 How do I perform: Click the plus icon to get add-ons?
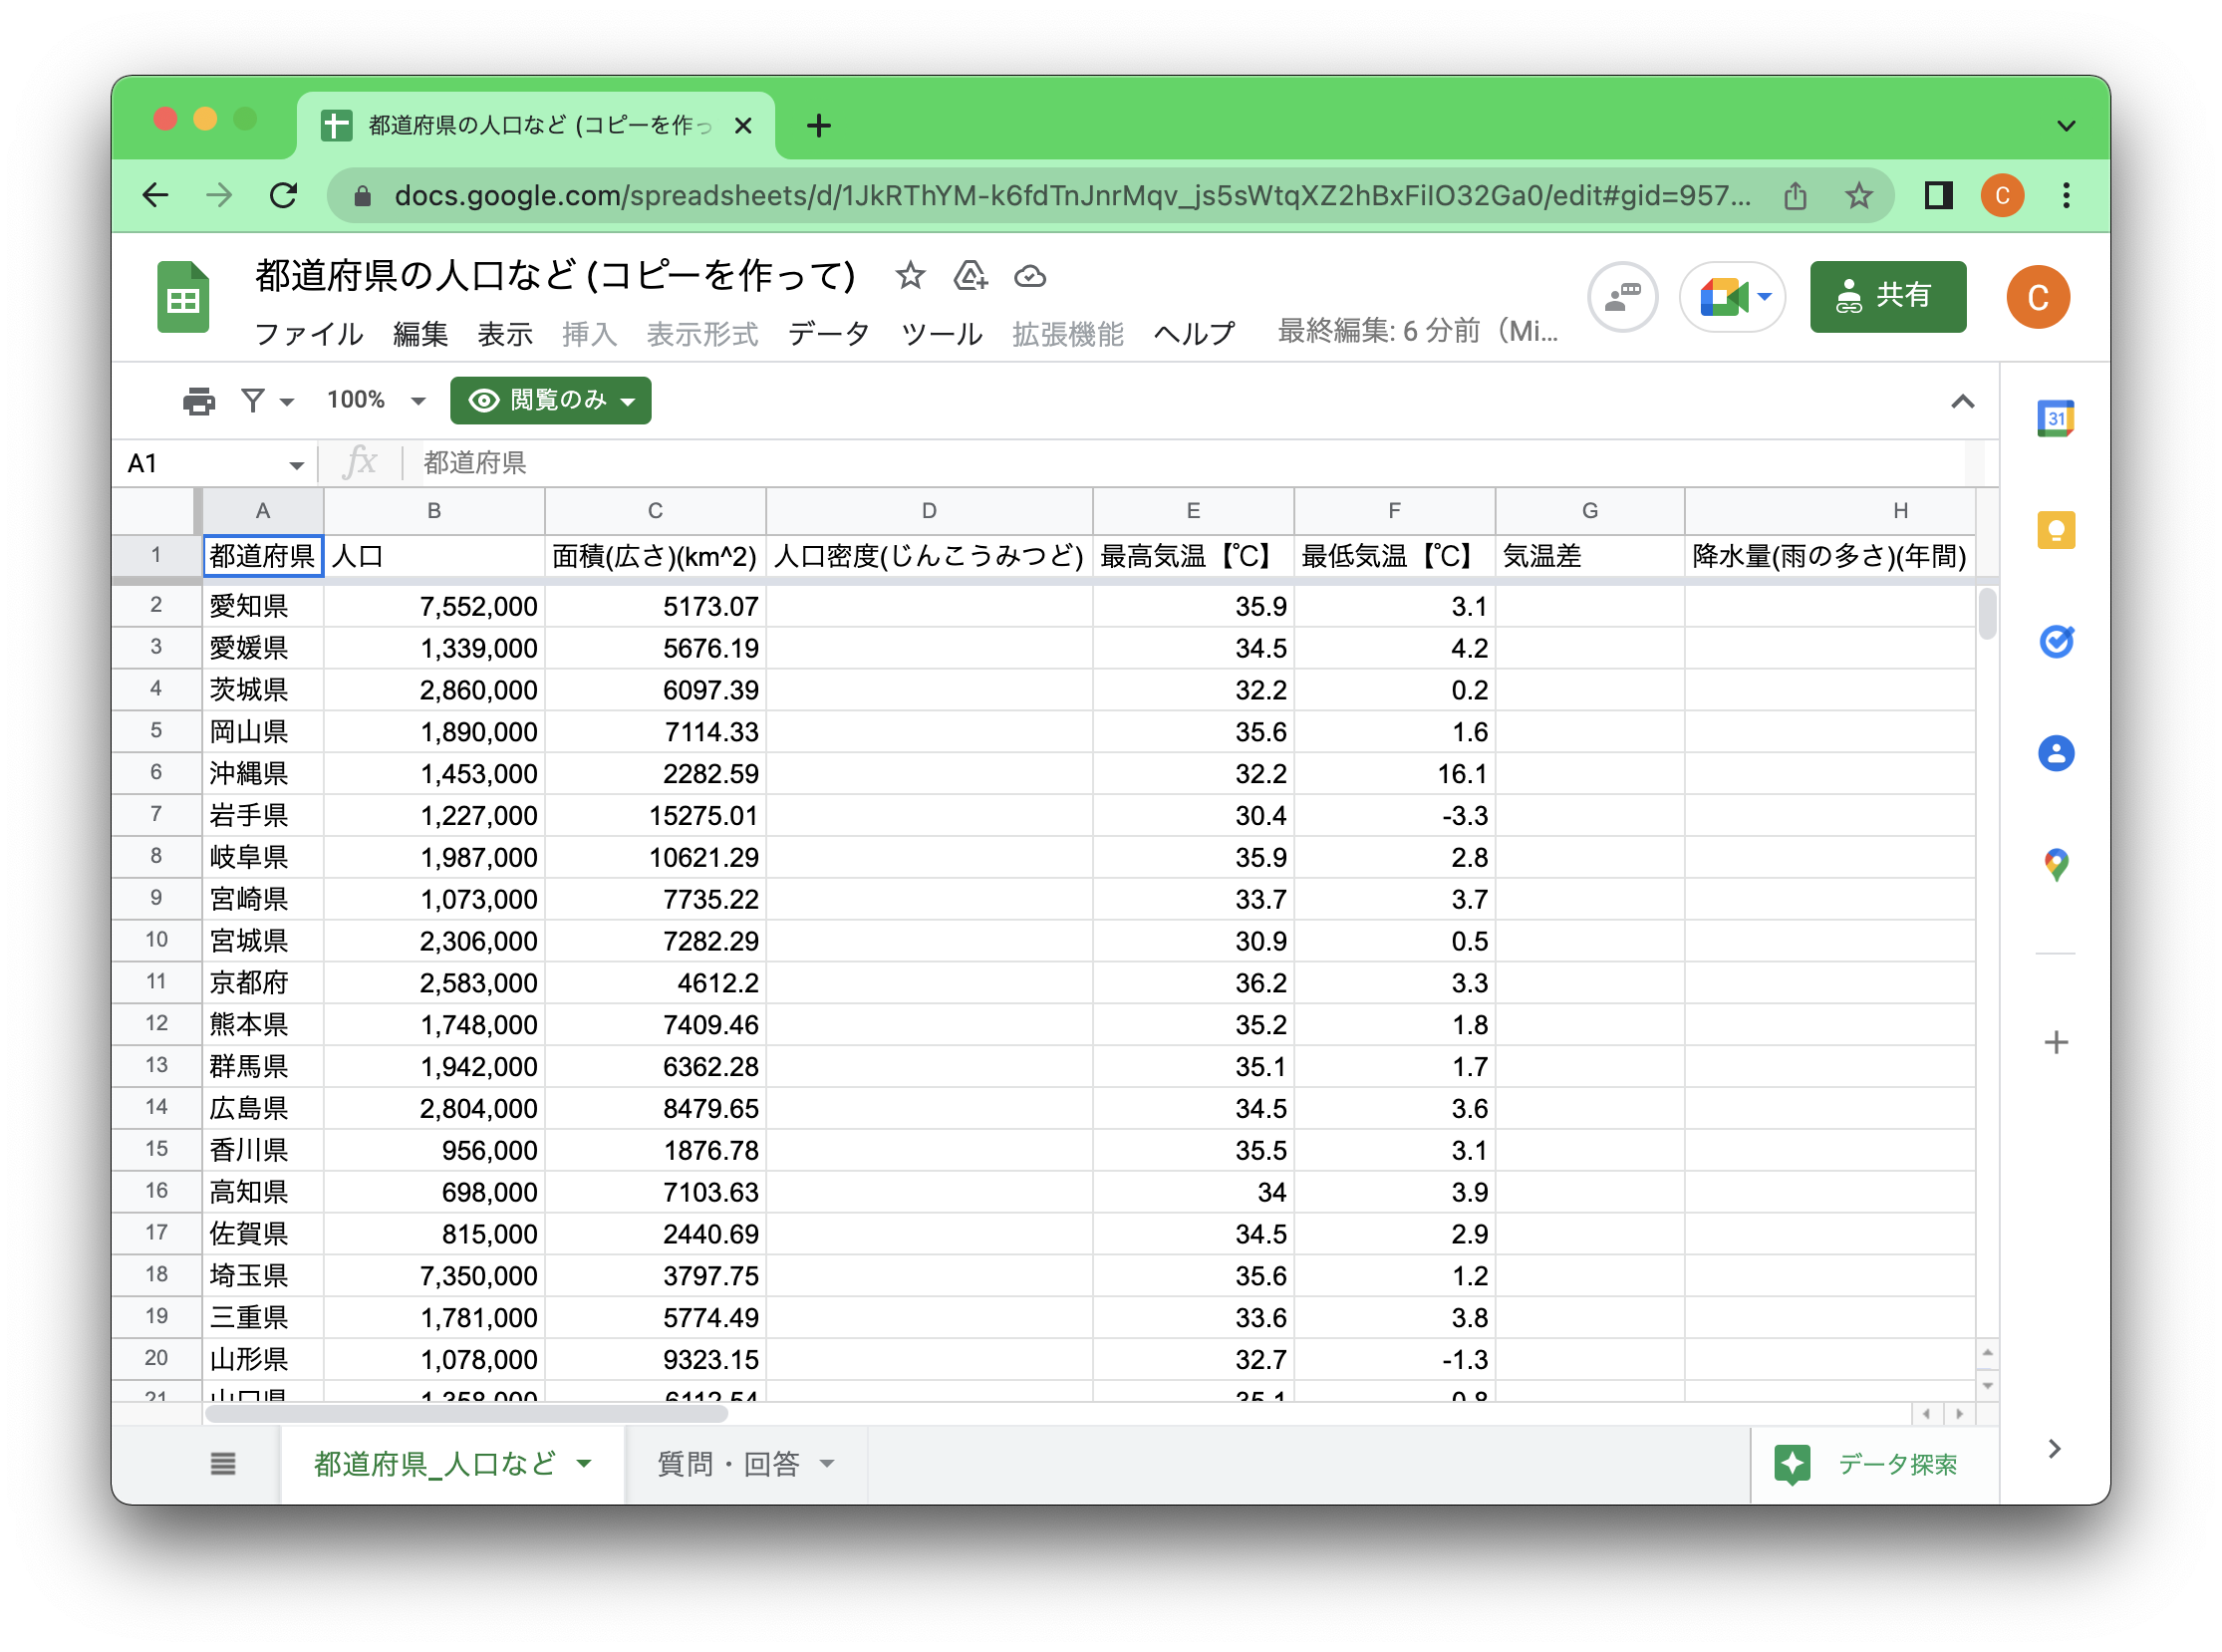pos(2055,1042)
